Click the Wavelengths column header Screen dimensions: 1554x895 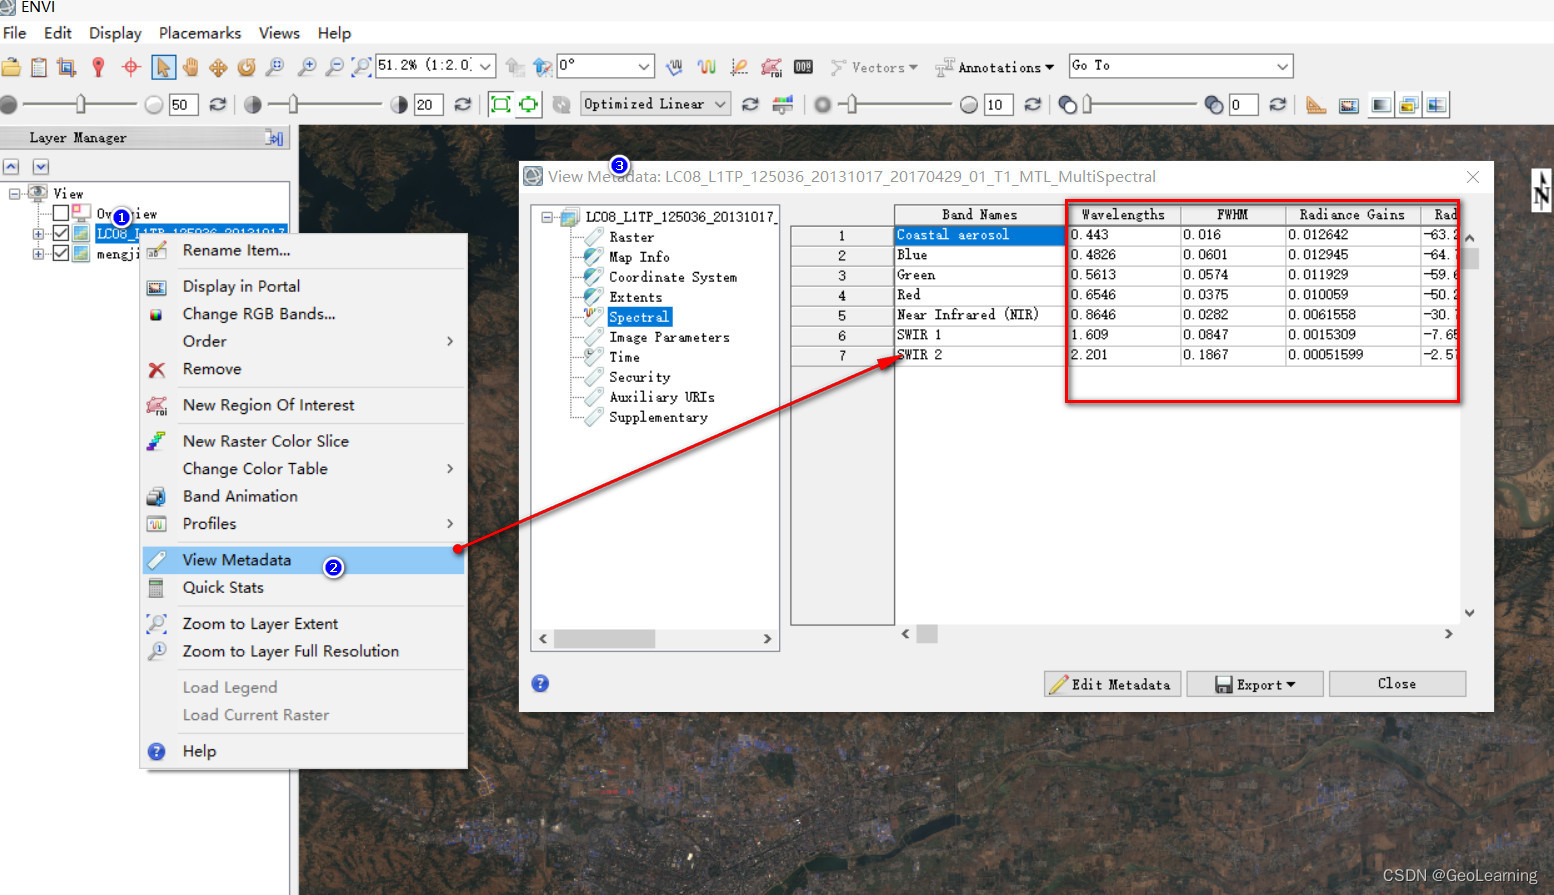[x=1123, y=214]
